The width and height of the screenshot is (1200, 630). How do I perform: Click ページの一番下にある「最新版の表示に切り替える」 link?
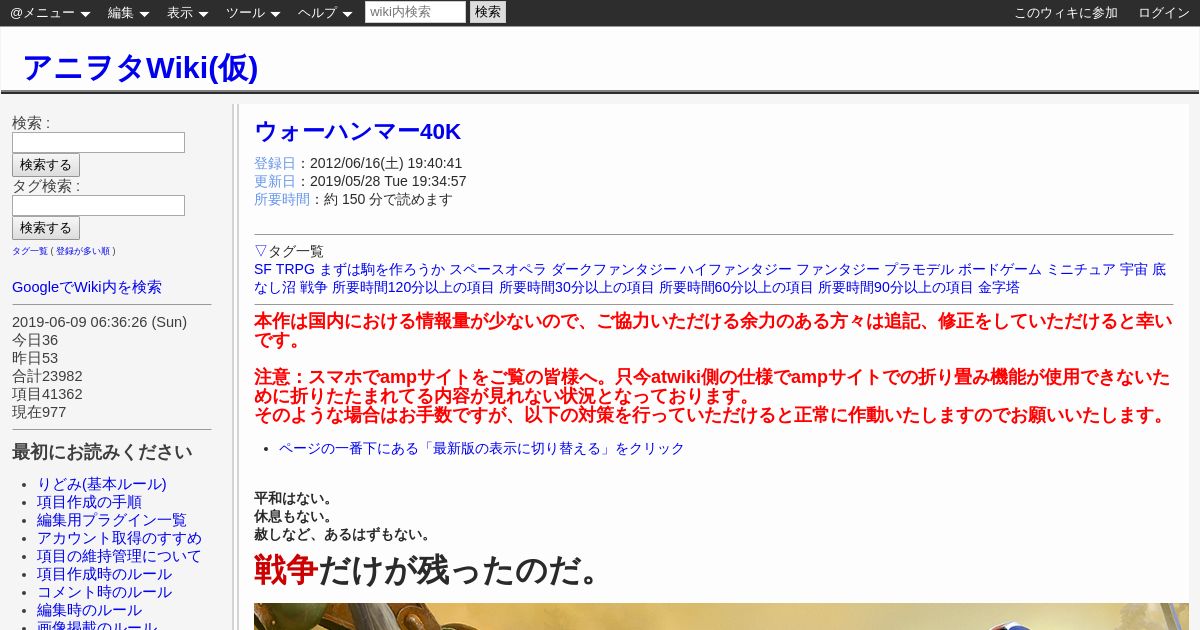[482, 448]
